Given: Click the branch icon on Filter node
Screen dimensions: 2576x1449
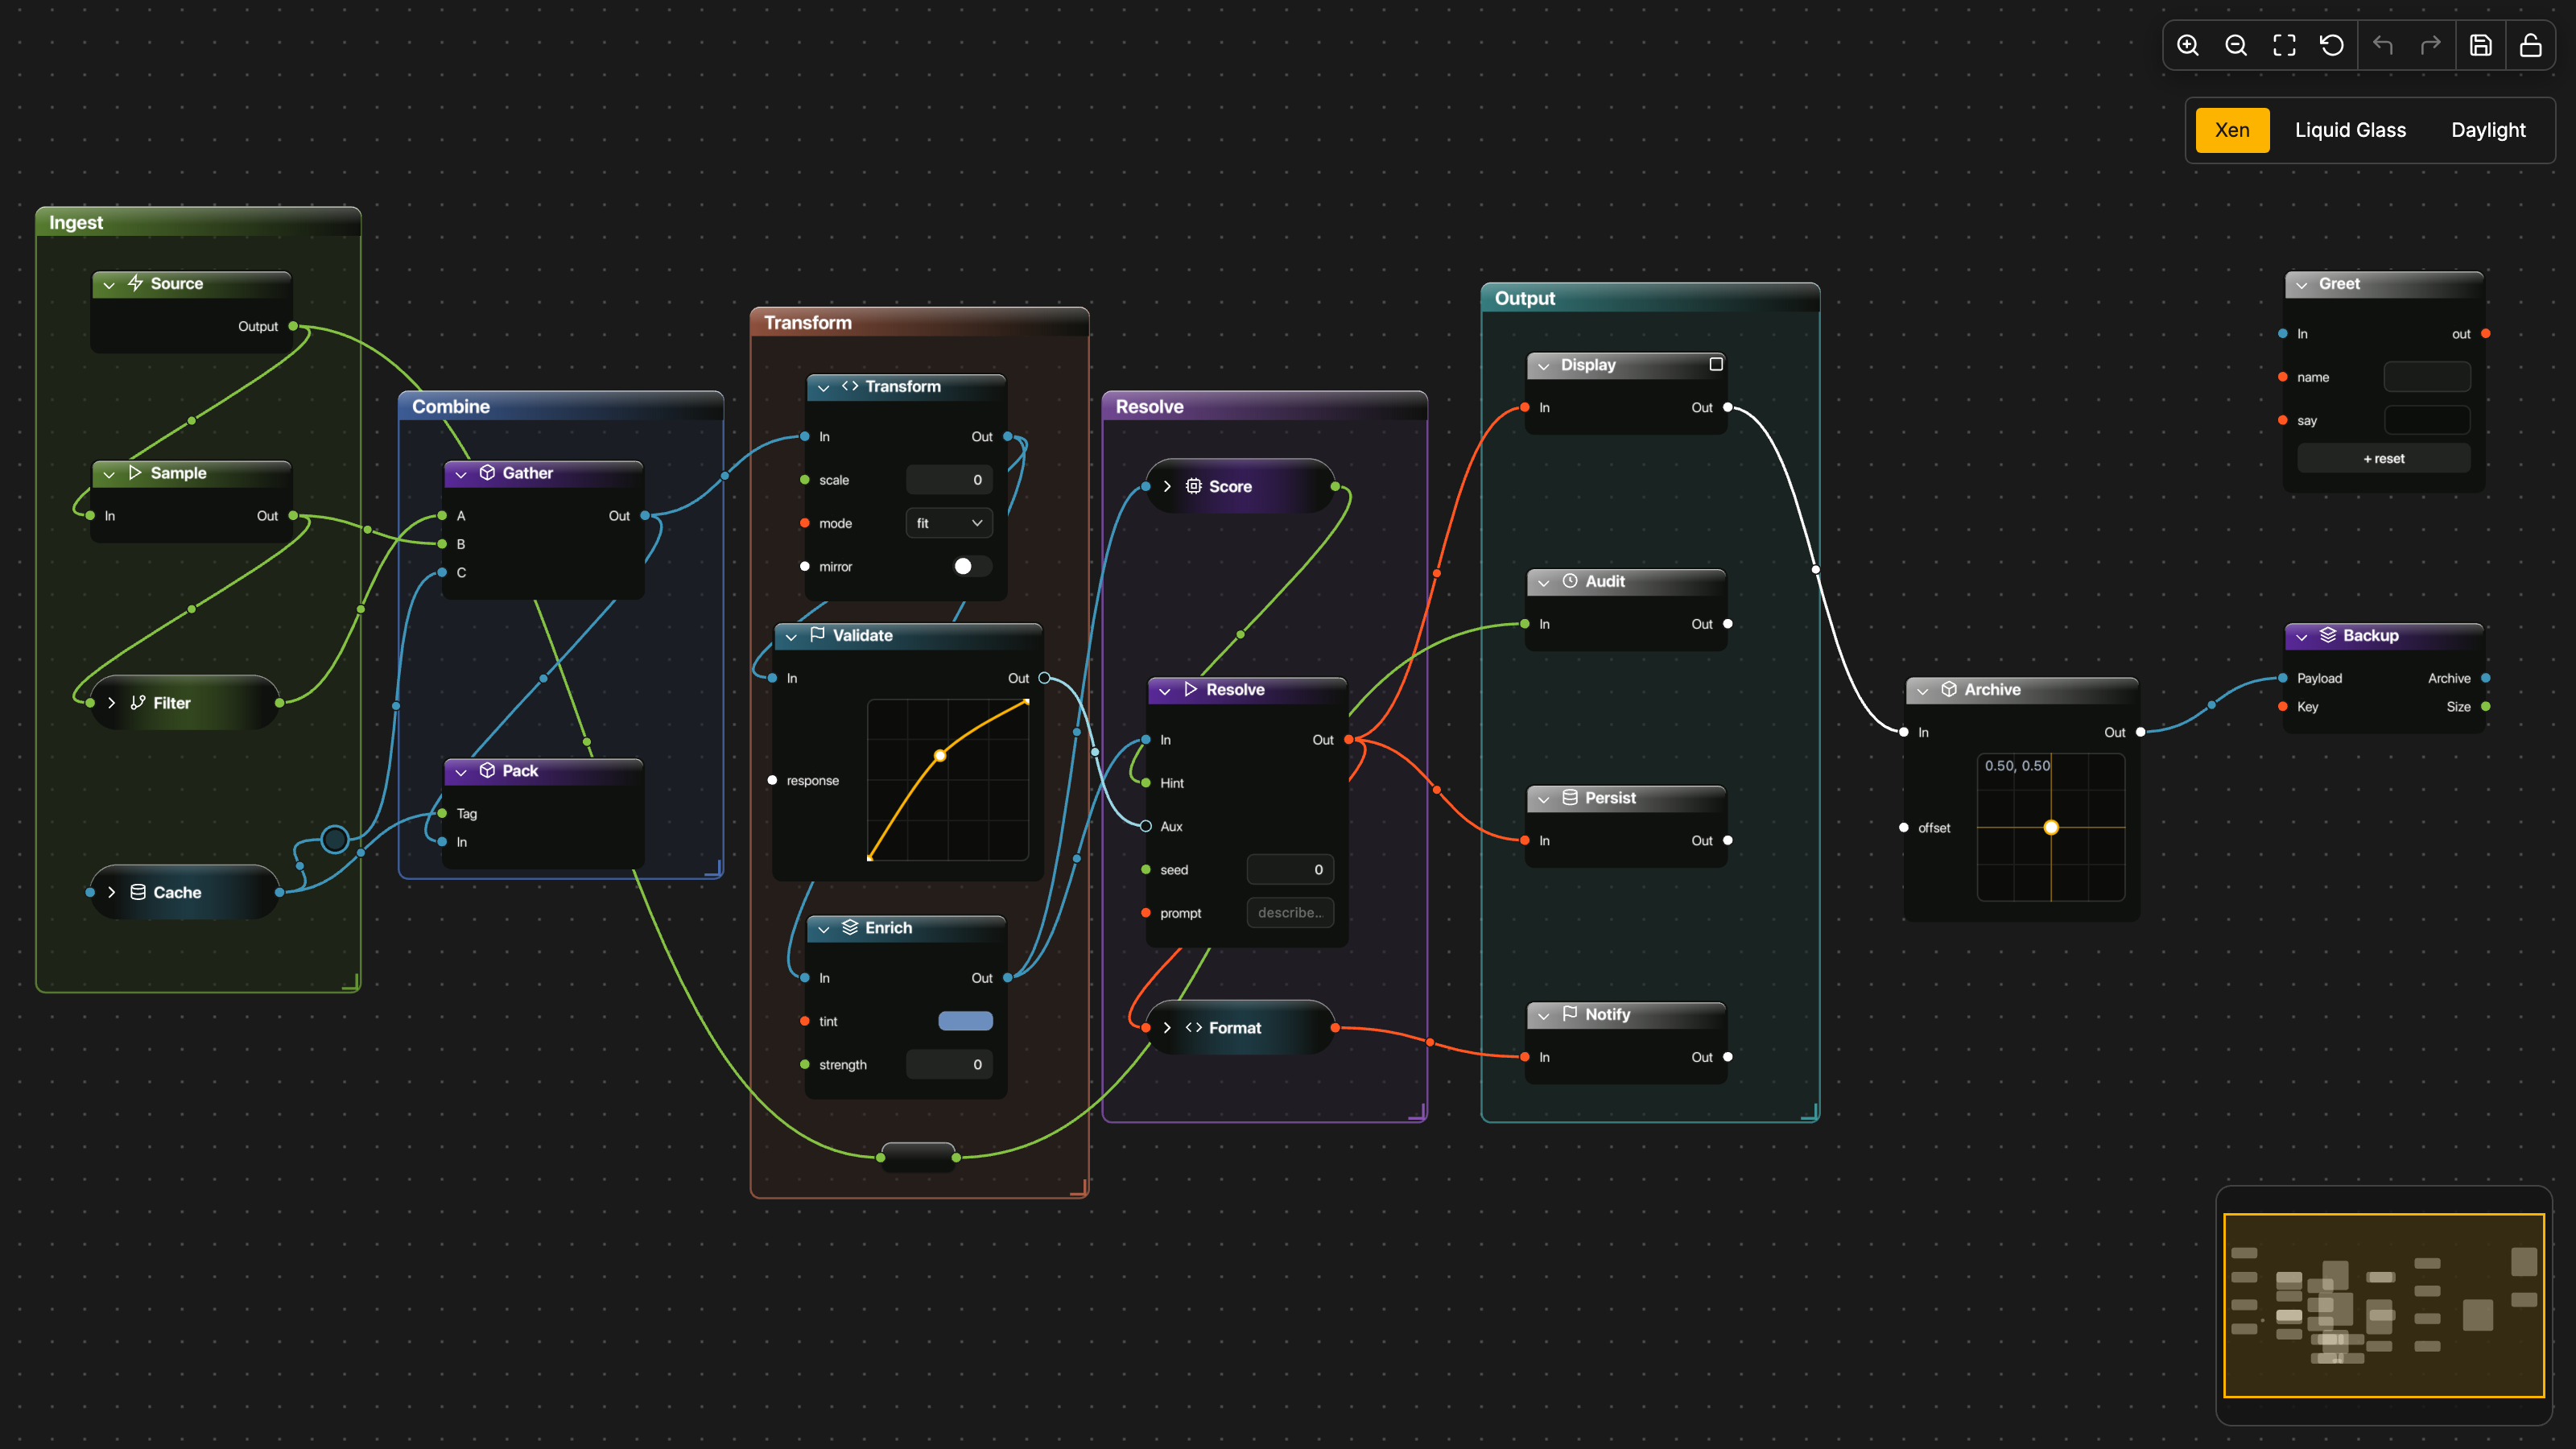Looking at the screenshot, I should [138, 702].
